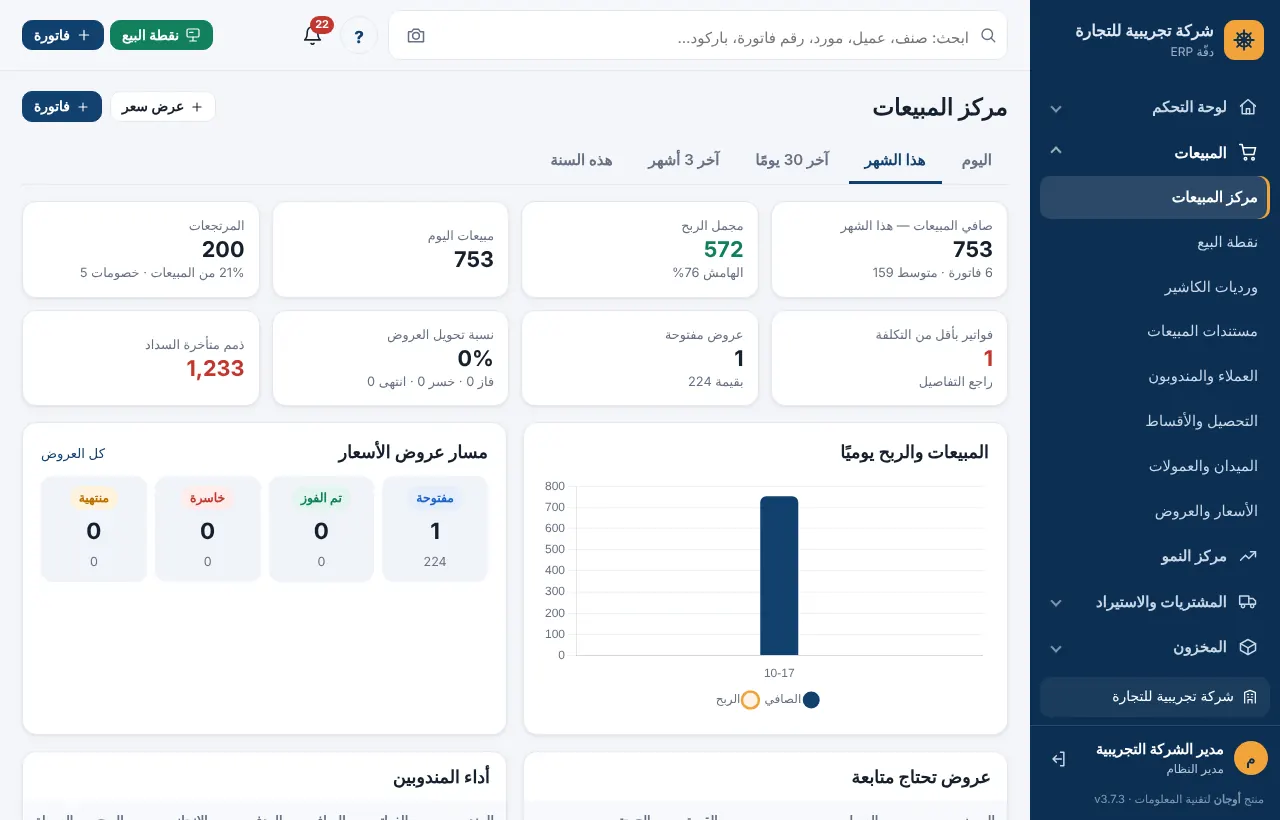Expand the لوحة التحكم sidebar chevron
1280x820 pixels.
tap(1056, 108)
